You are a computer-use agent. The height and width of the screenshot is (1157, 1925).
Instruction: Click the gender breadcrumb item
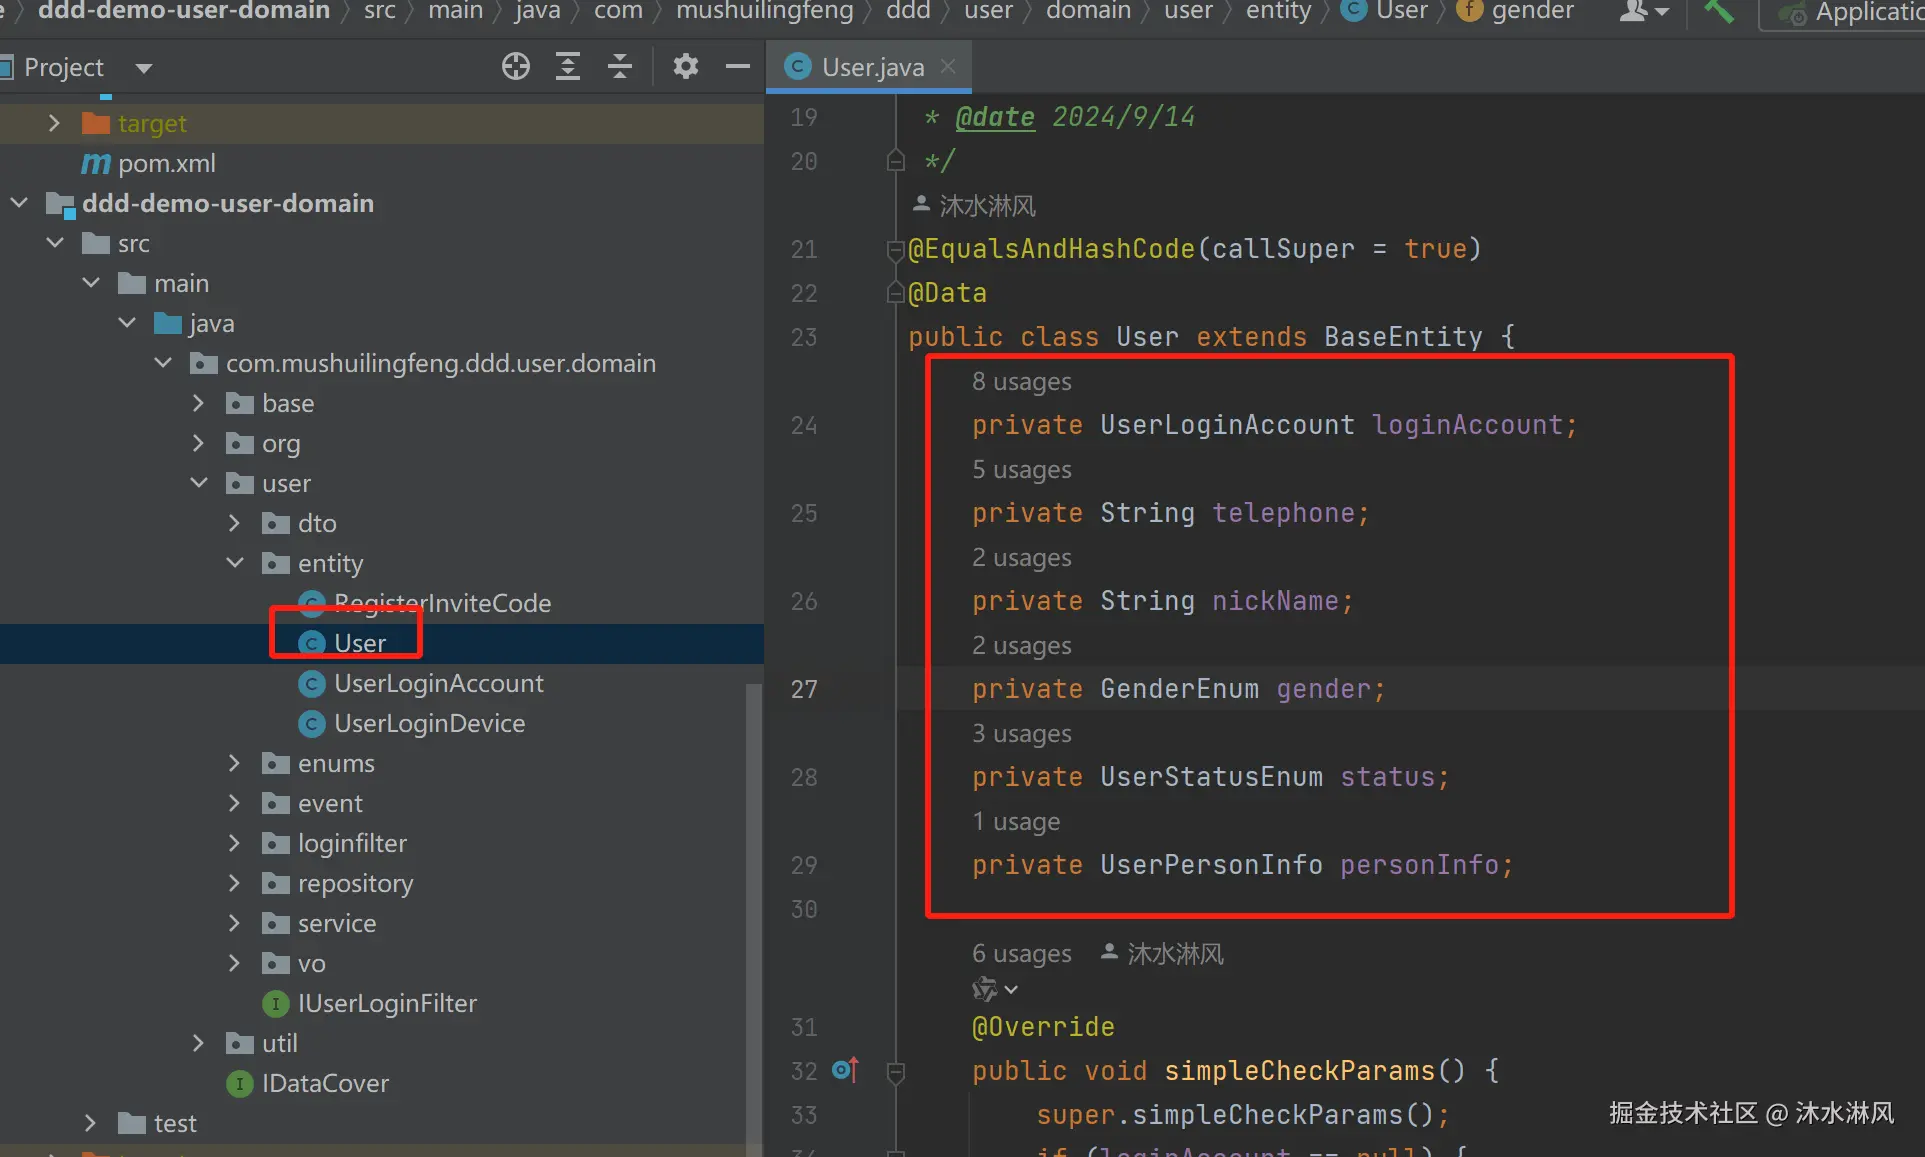coord(1531,12)
